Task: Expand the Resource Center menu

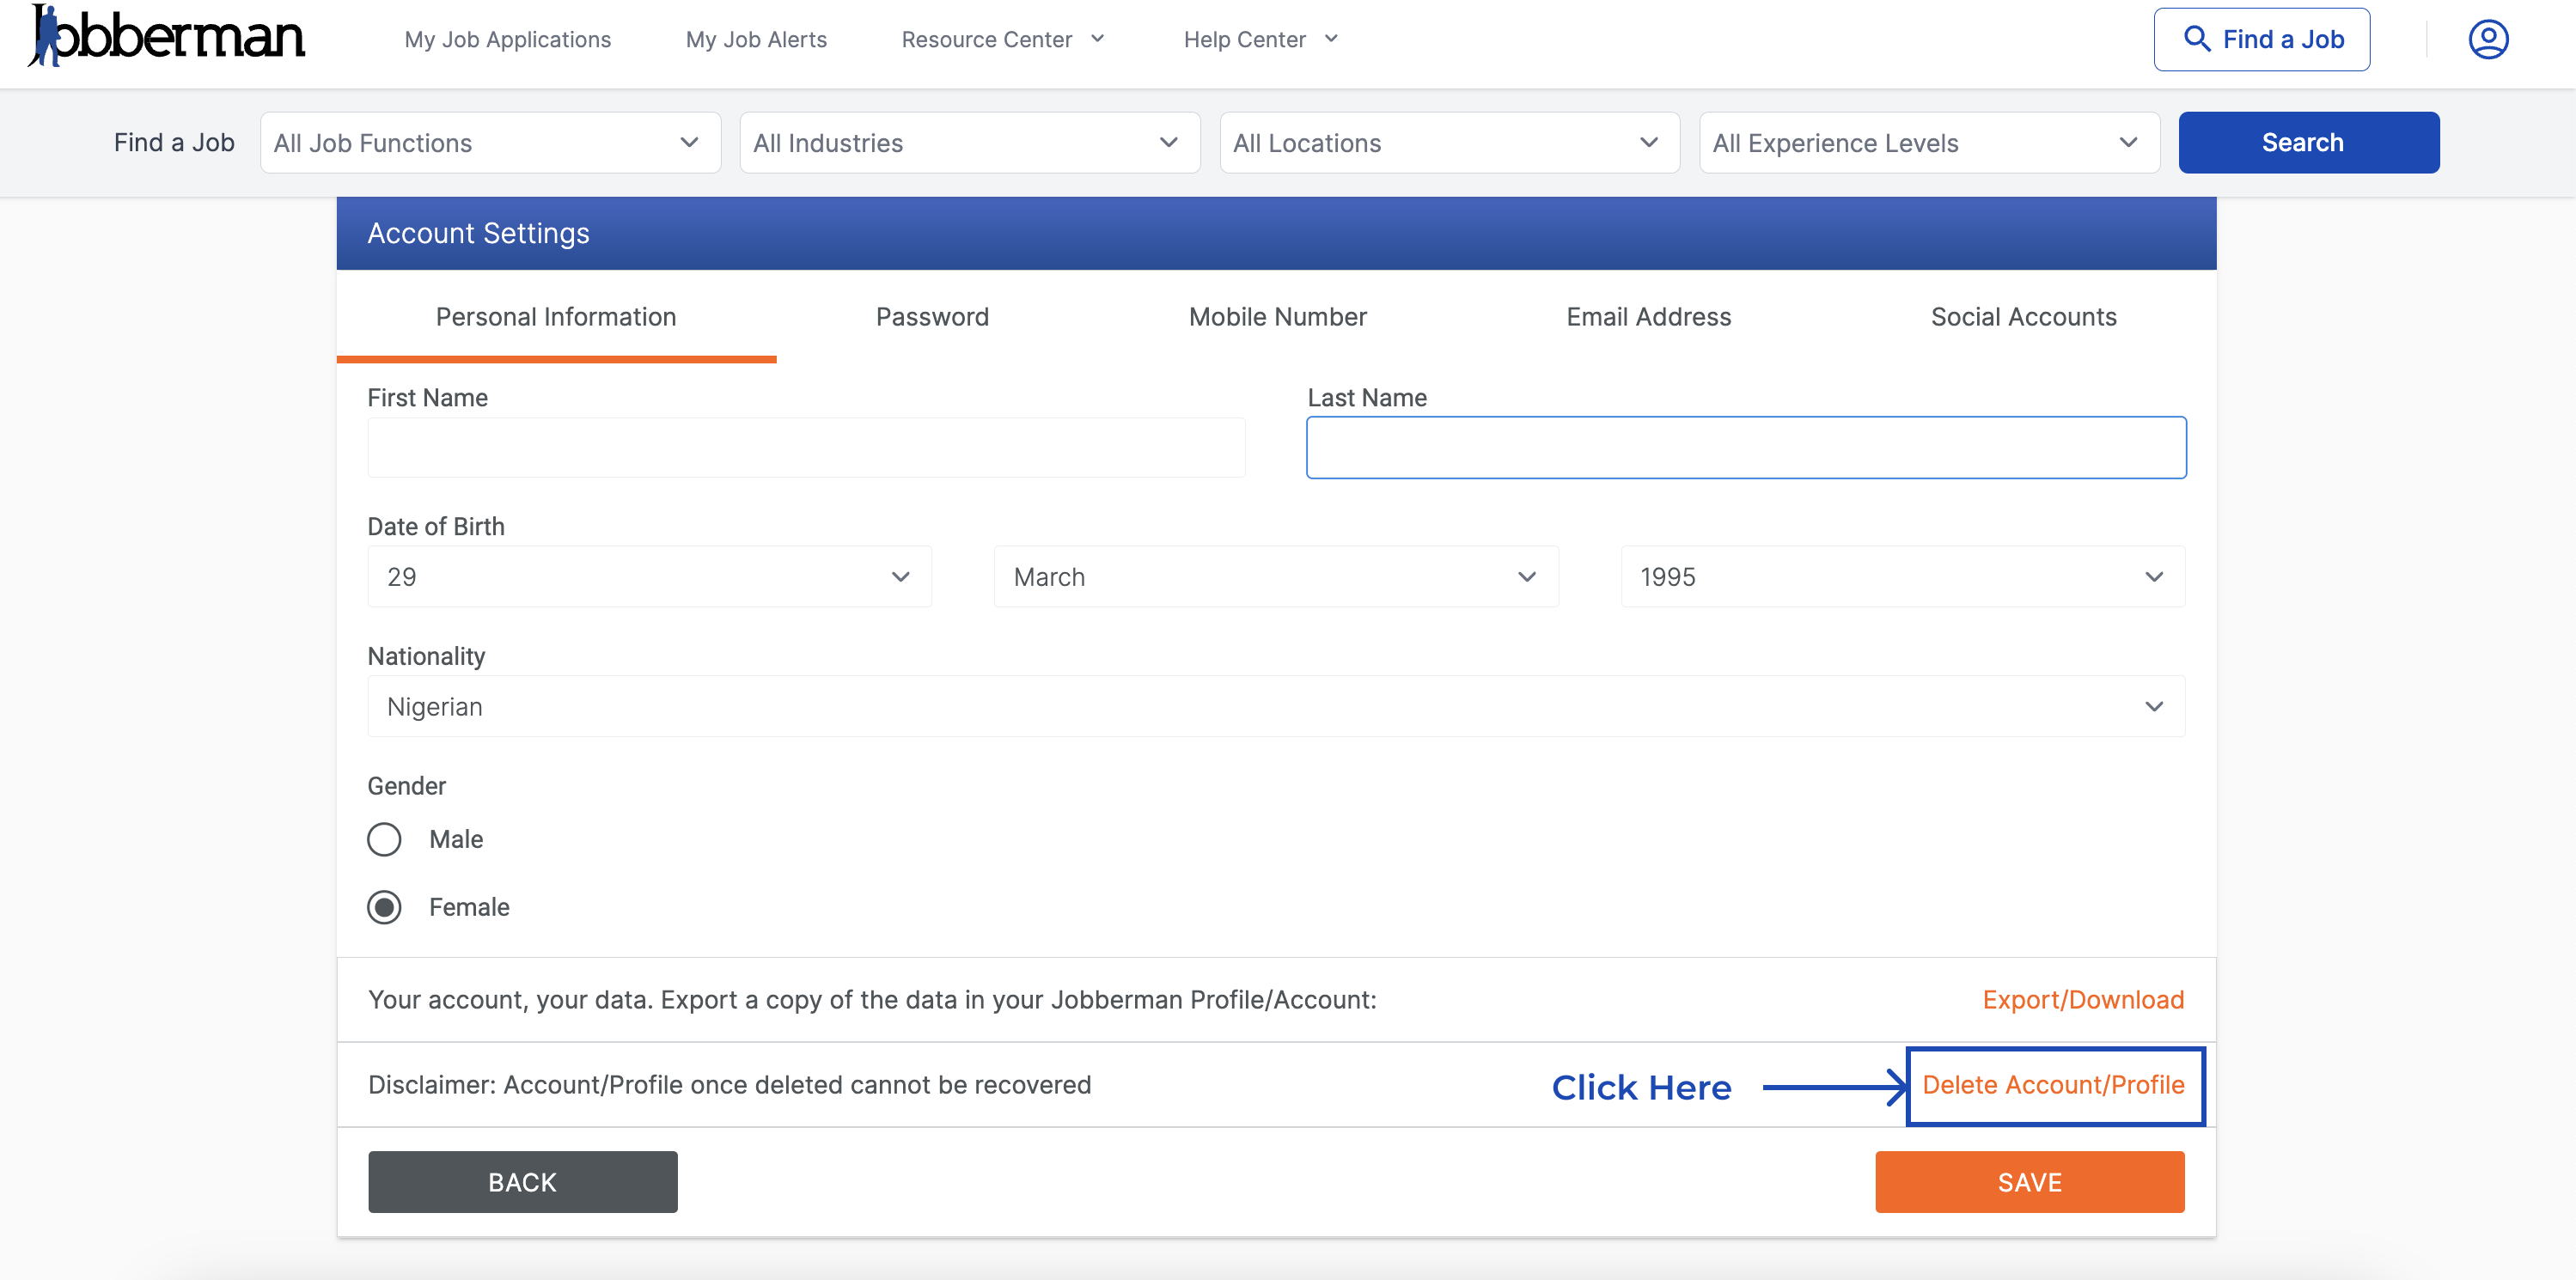Action: [1003, 39]
